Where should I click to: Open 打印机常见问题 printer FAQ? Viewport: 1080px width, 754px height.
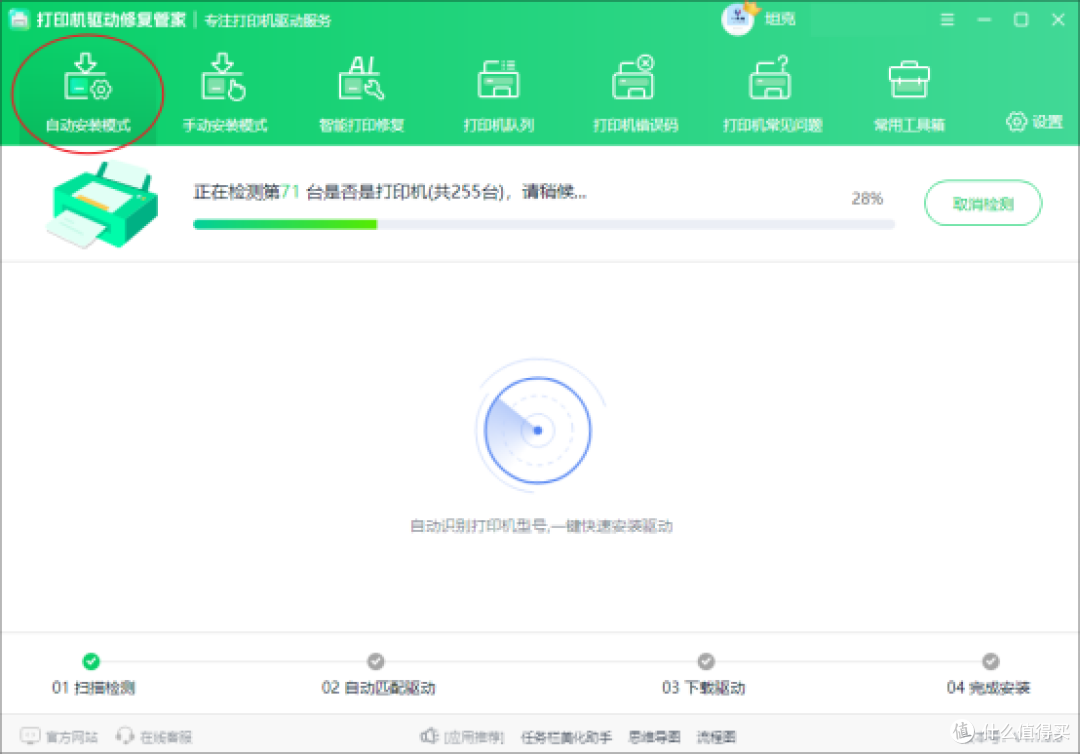(x=772, y=93)
